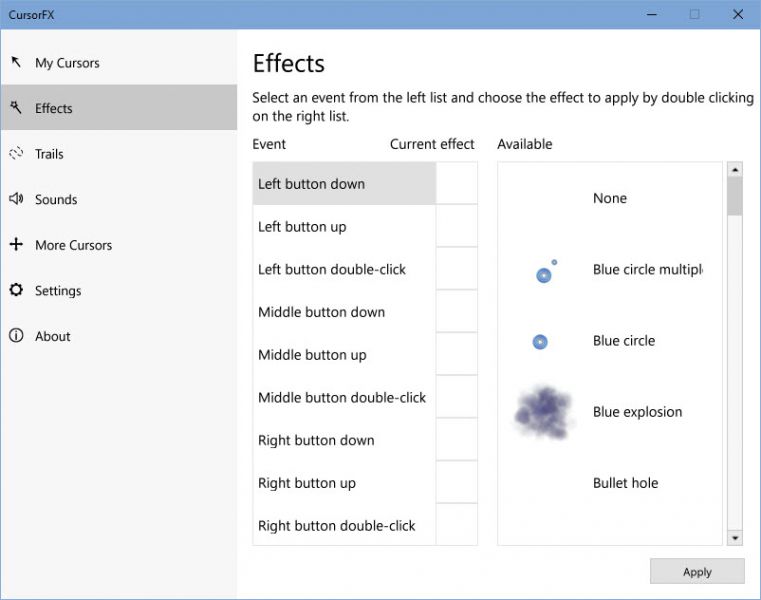
Task: Choose the Blue explosion label
Action: click(637, 412)
